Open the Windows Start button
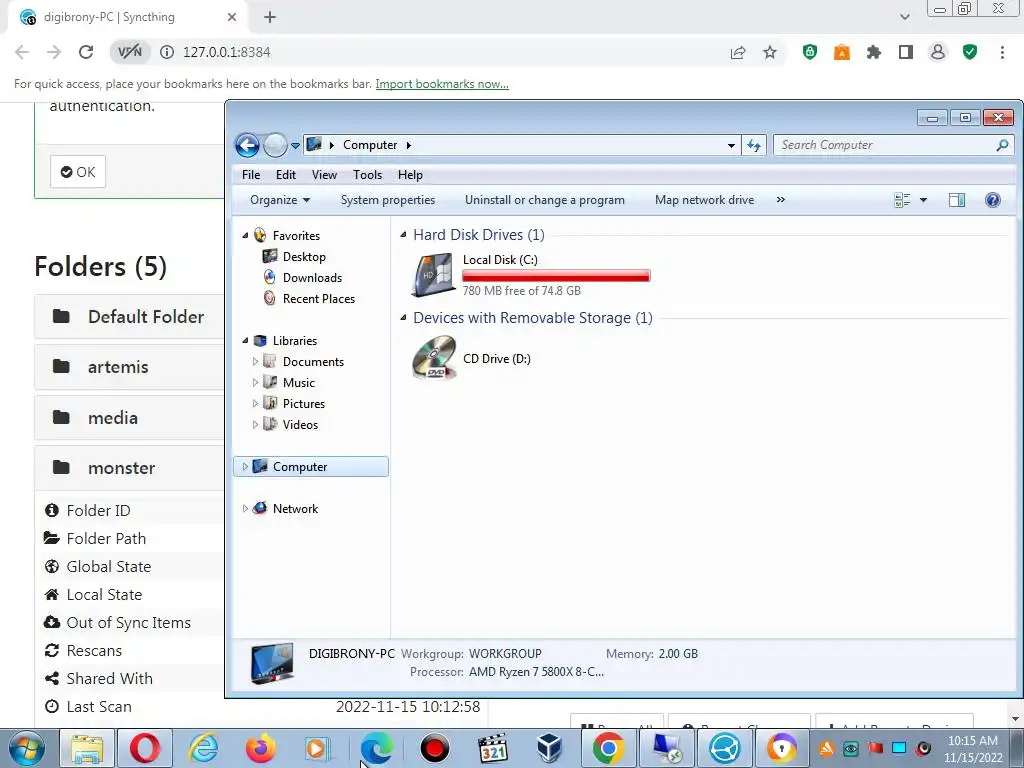The image size is (1024, 768). pyautogui.click(x=27, y=748)
